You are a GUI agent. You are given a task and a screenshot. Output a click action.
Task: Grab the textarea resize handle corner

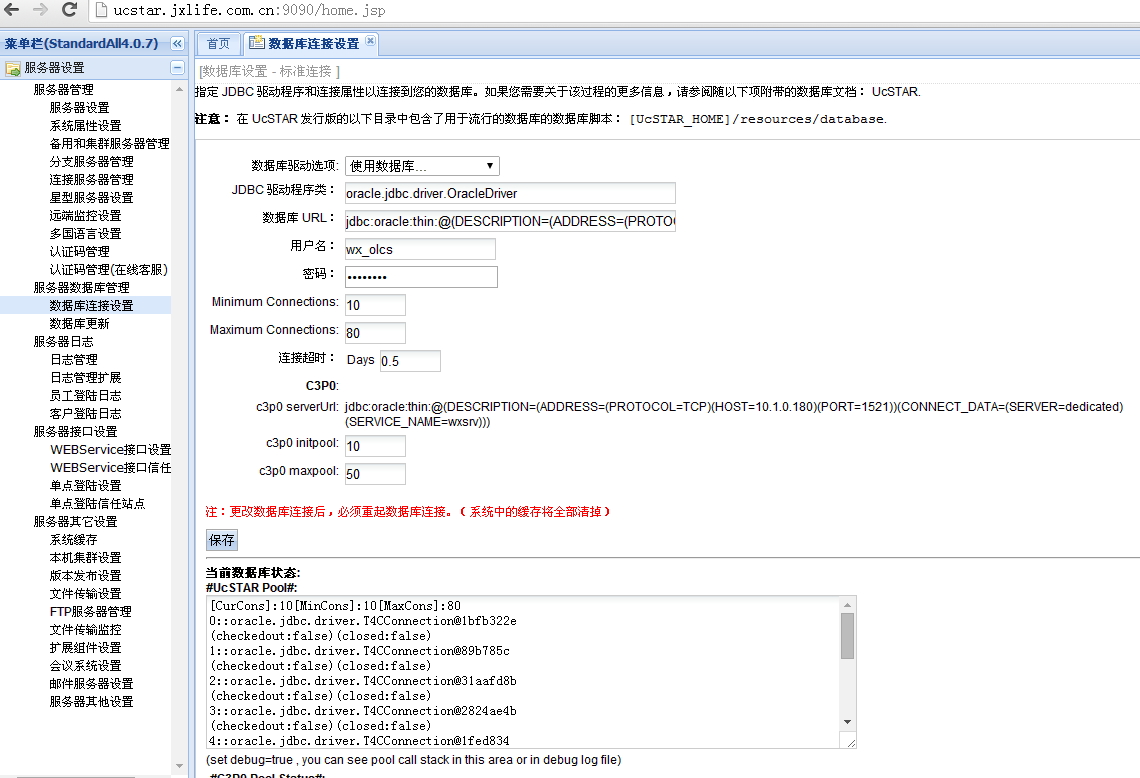[851, 742]
